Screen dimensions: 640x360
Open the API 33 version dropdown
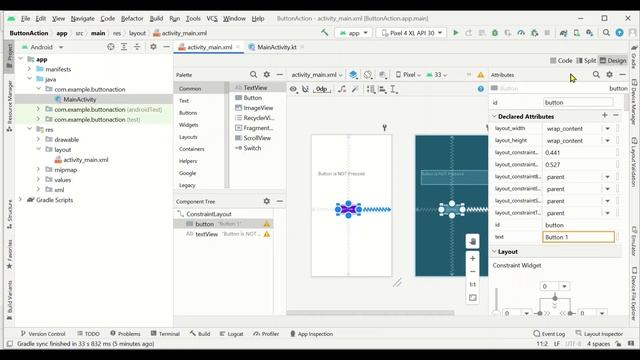pyautogui.click(x=437, y=75)
